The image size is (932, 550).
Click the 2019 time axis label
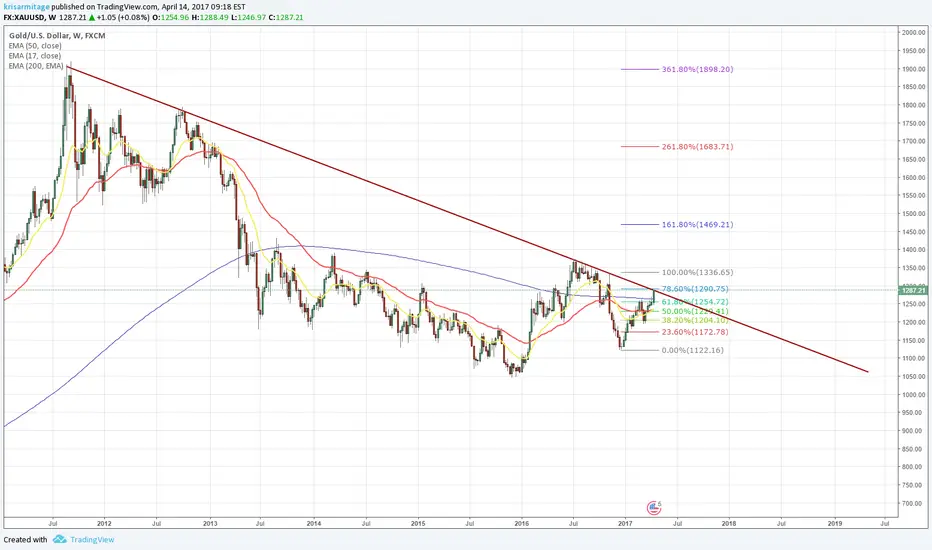pos(835,524)
